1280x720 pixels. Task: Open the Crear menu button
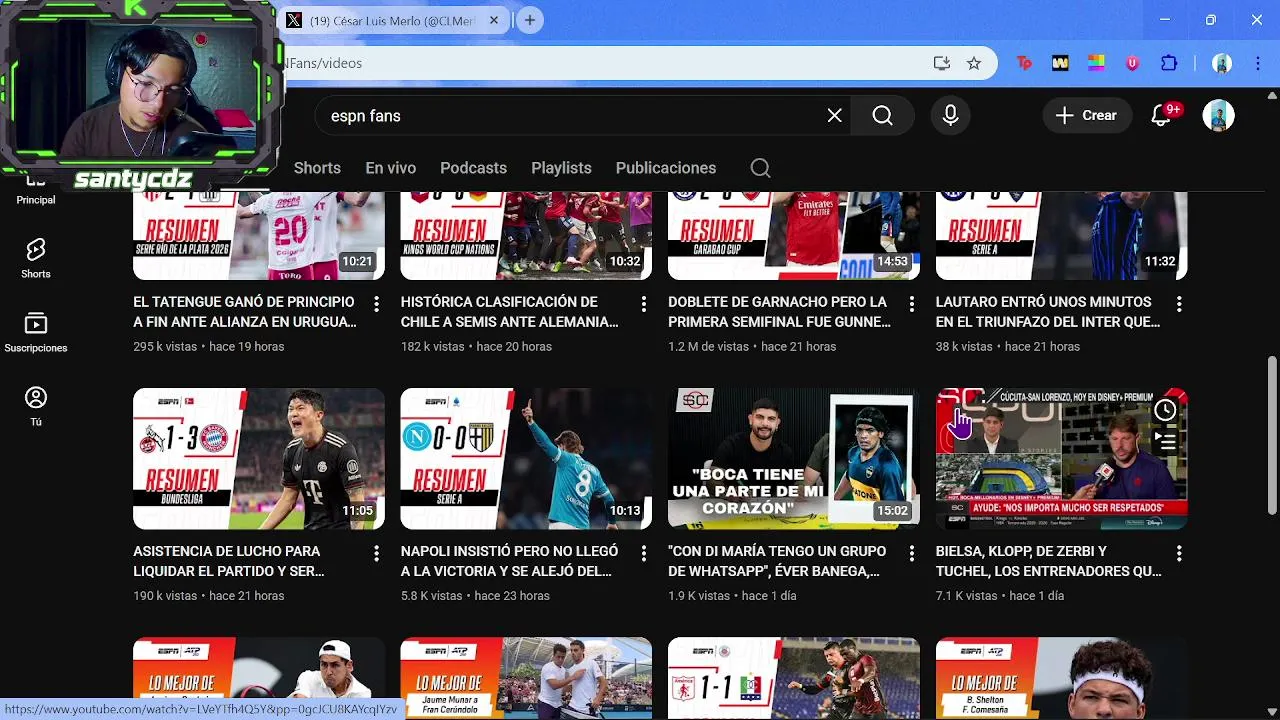[1087, 116]
